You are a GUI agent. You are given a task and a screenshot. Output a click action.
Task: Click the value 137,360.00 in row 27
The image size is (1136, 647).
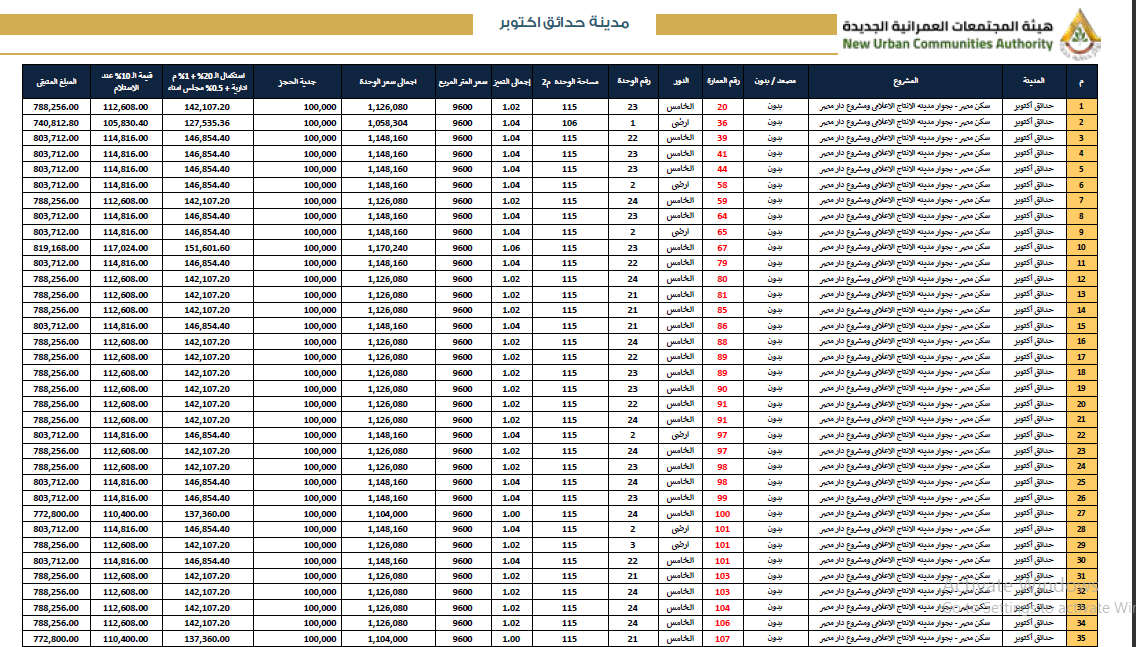207,514
